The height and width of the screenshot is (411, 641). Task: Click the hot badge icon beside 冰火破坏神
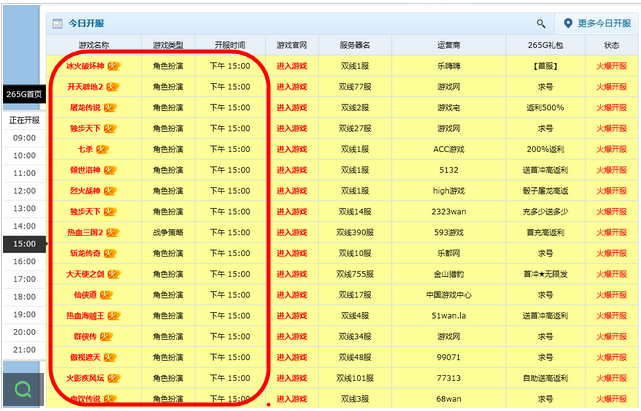[x=114, y=66]
